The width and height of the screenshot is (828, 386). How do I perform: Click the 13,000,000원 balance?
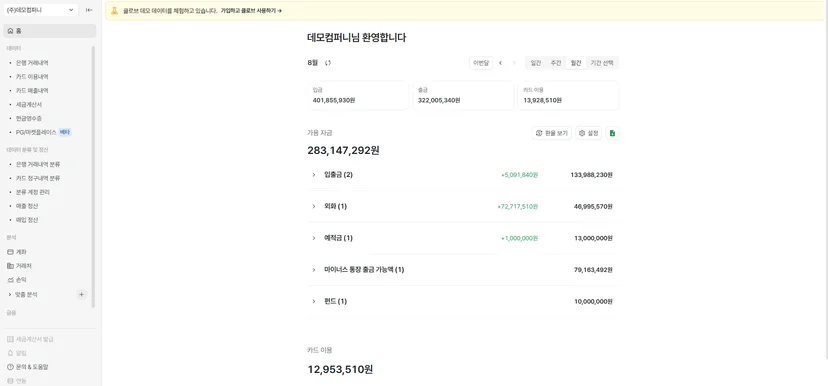pyautogui.click(x=593, y=238)
